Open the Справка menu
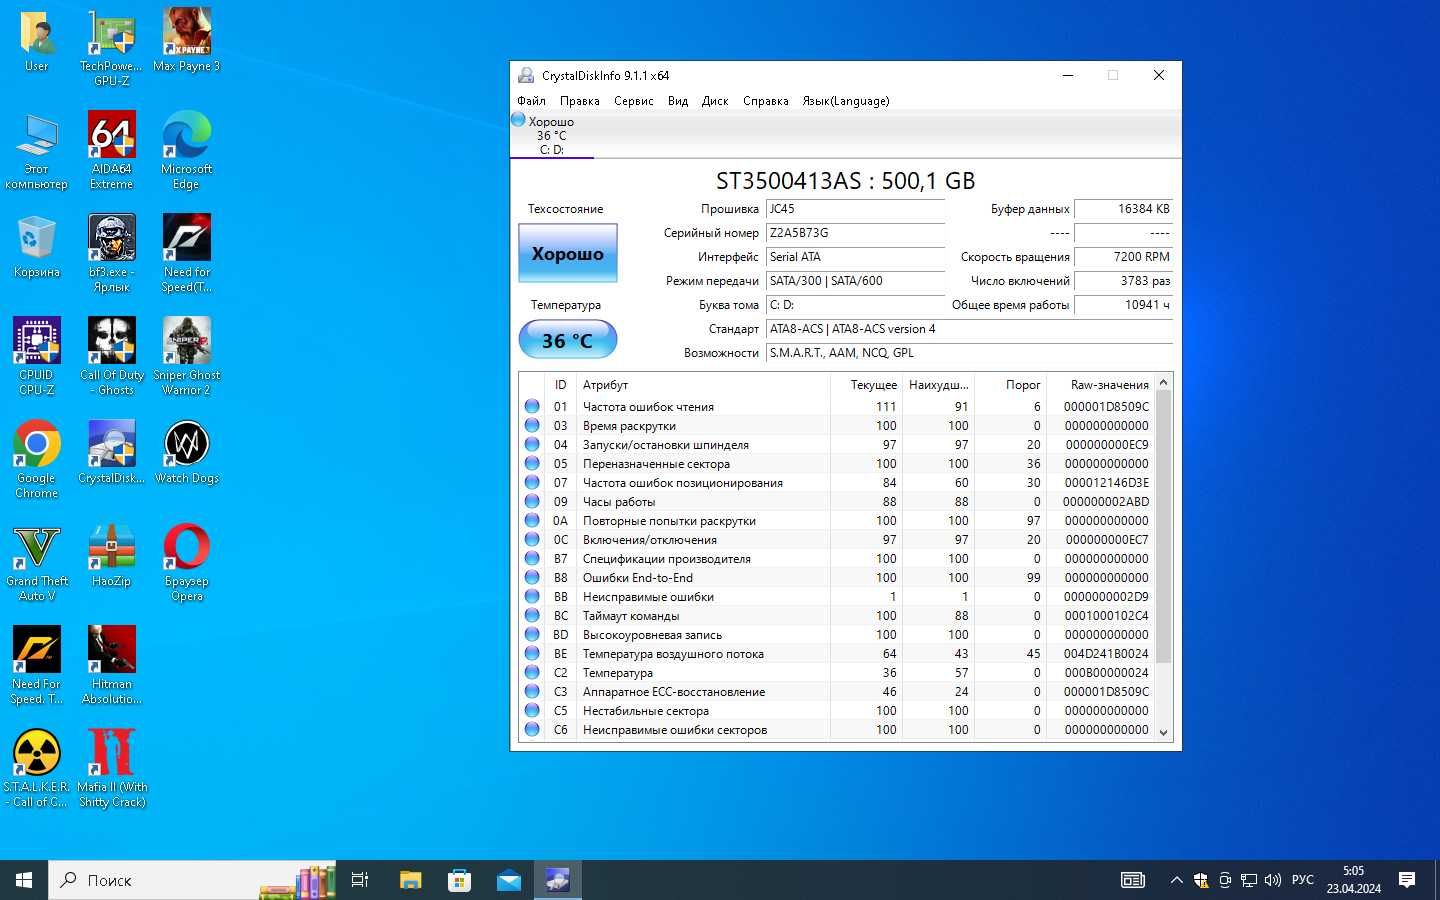The width and height of the screenshot is (1440, 900). point(766,101)
